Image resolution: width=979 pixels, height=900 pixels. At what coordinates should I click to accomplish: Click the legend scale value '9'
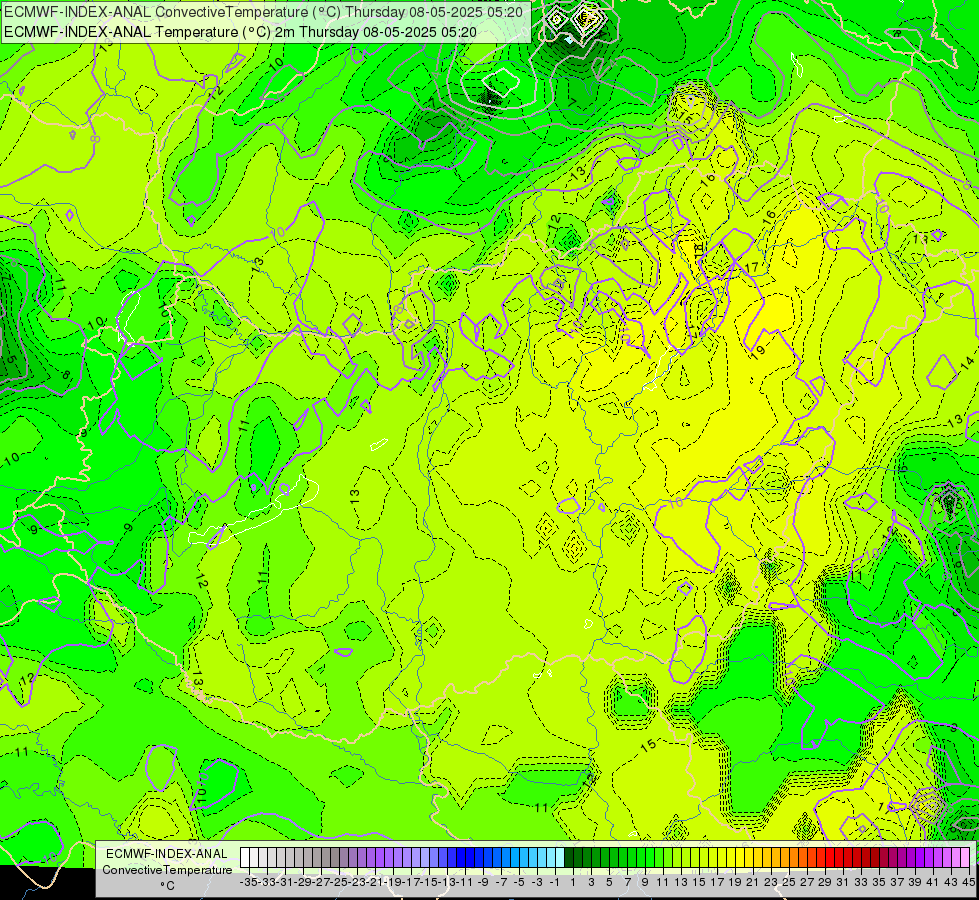[645, 882]
